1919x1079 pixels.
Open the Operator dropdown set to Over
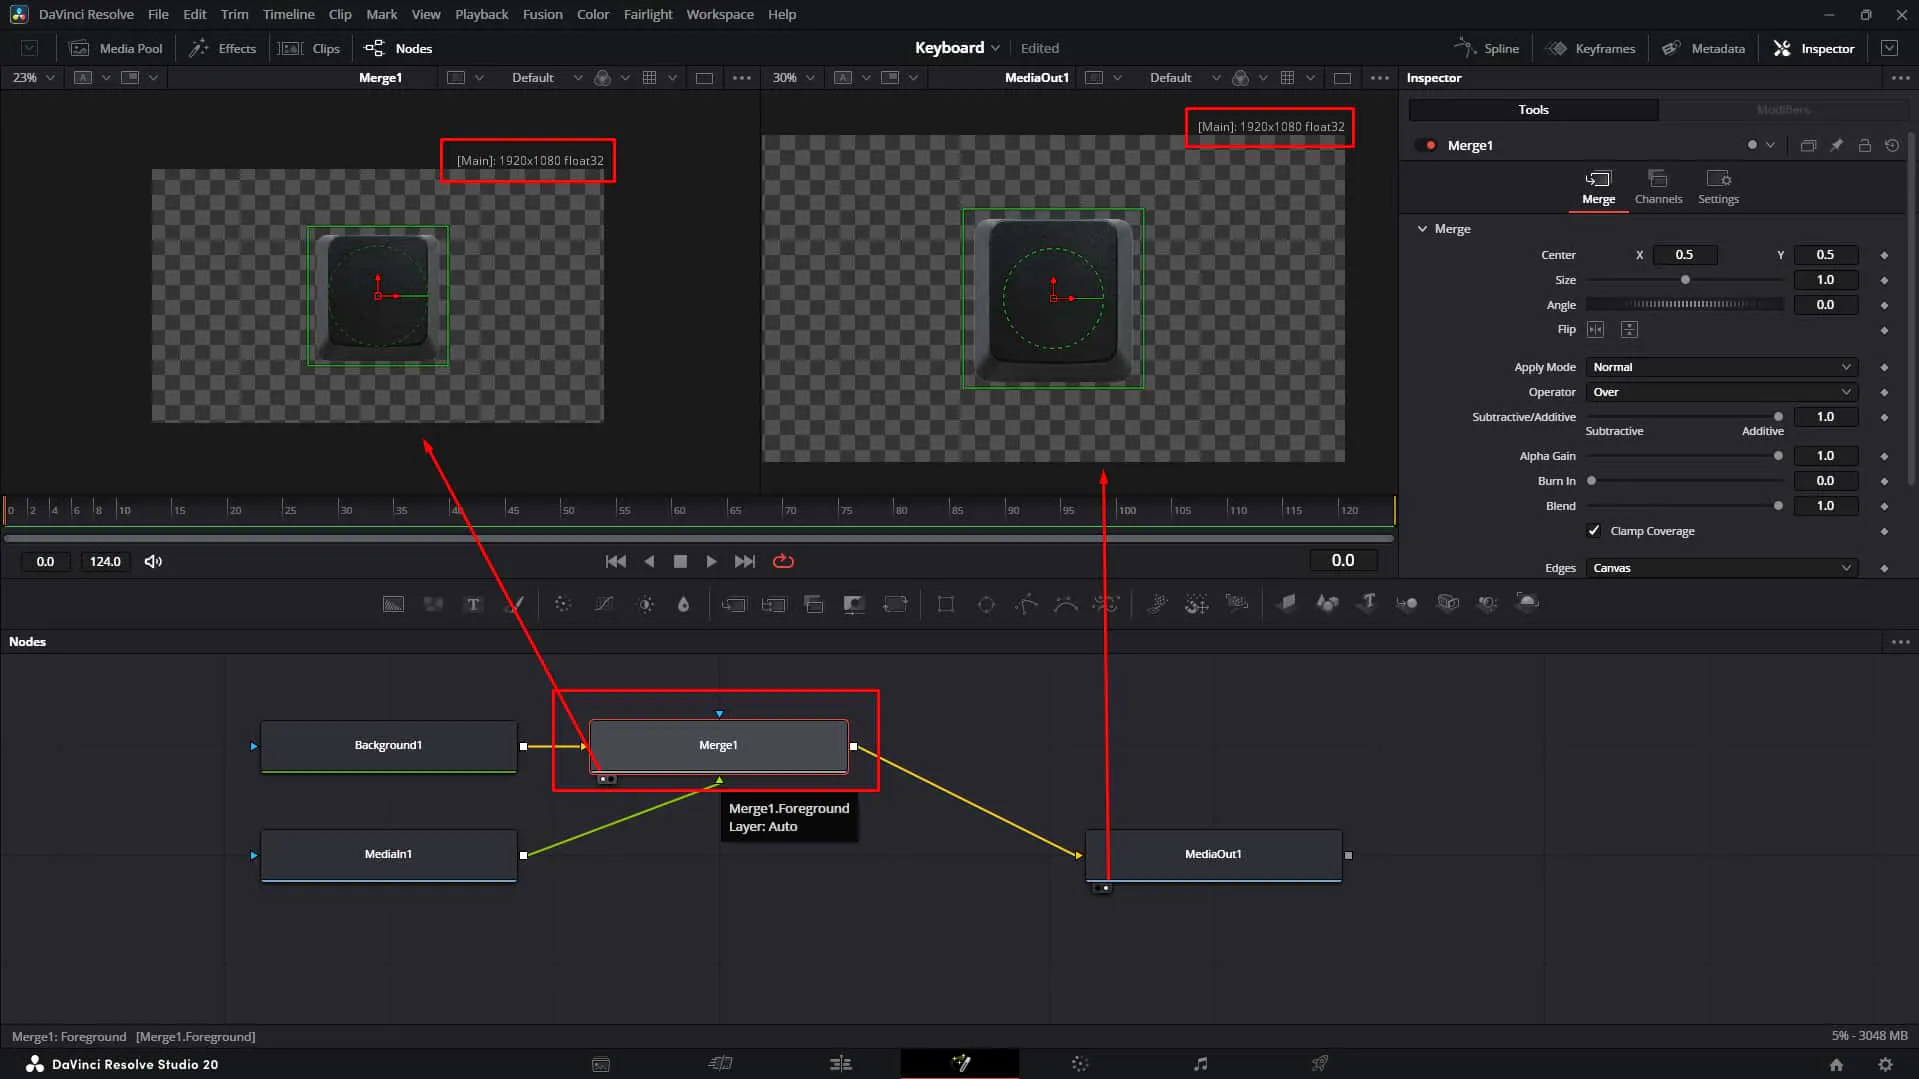click(x=1721, y=392)
